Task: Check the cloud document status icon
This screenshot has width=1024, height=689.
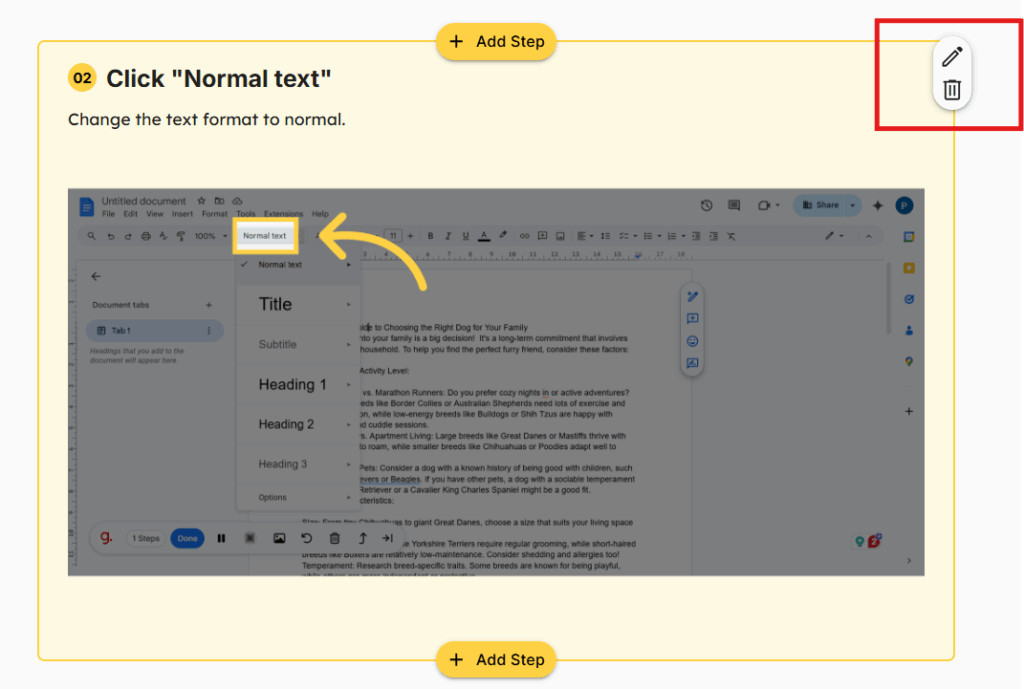Action: (237, 201)
